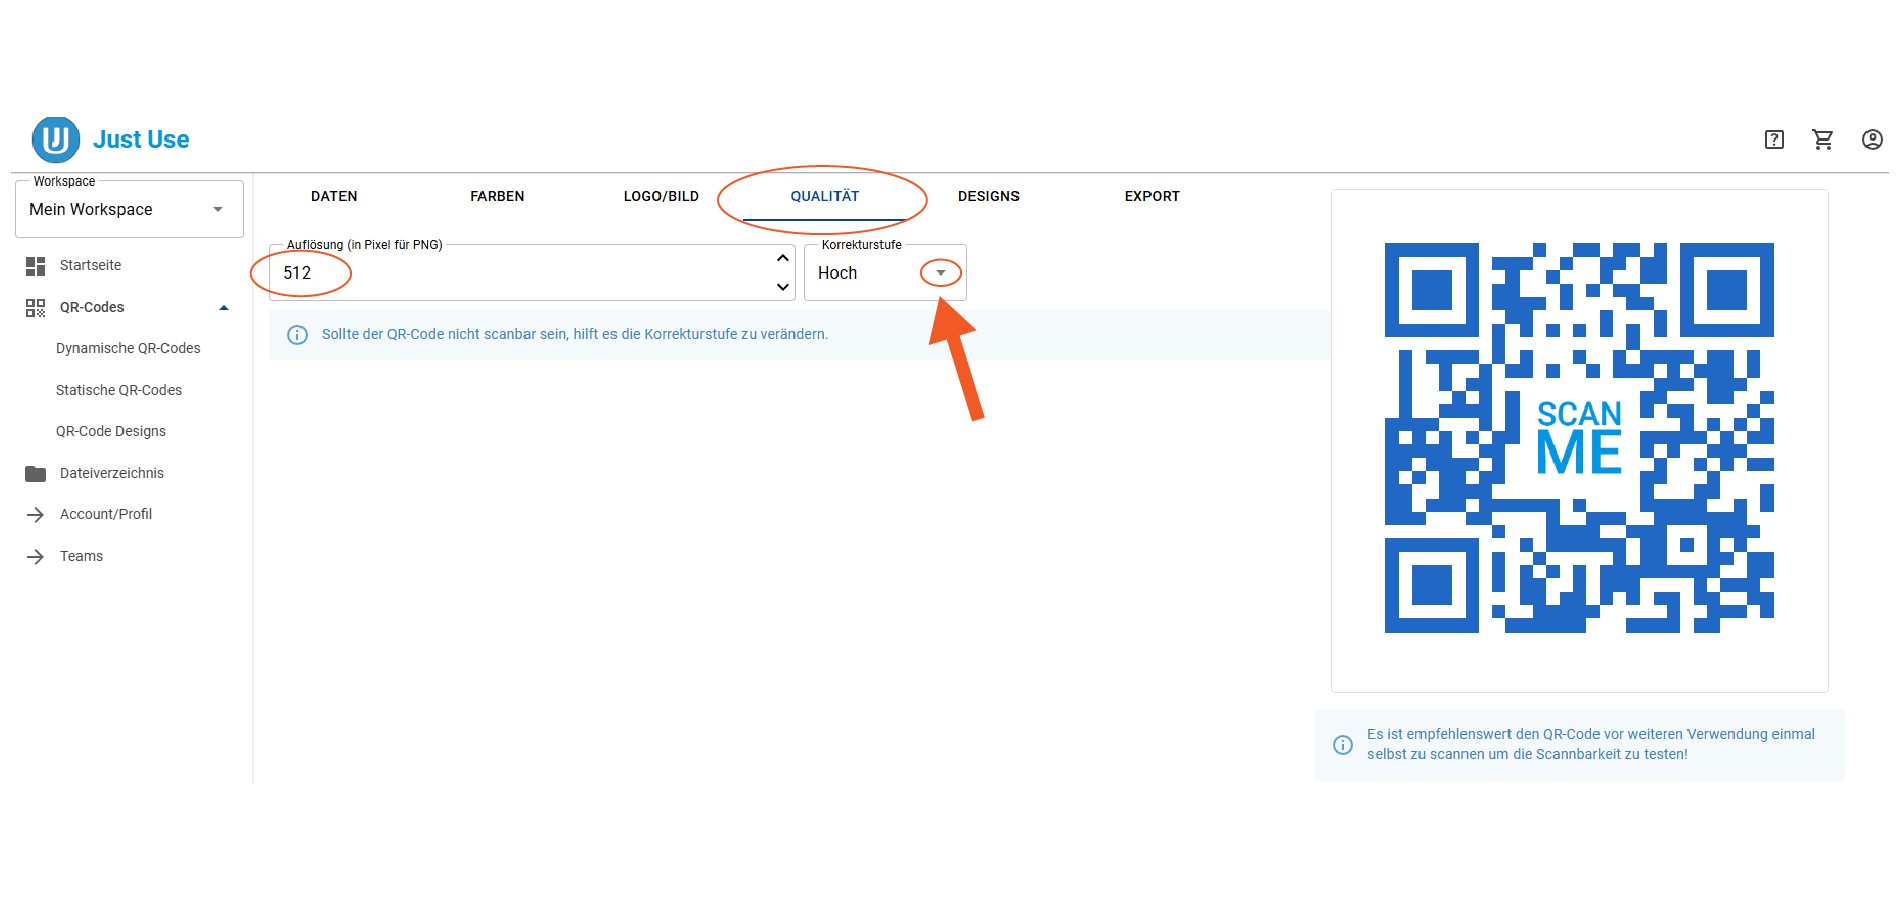1900x900 pixels.
Task: Decrease resolution with the down stepper
Action: point(783,287)
